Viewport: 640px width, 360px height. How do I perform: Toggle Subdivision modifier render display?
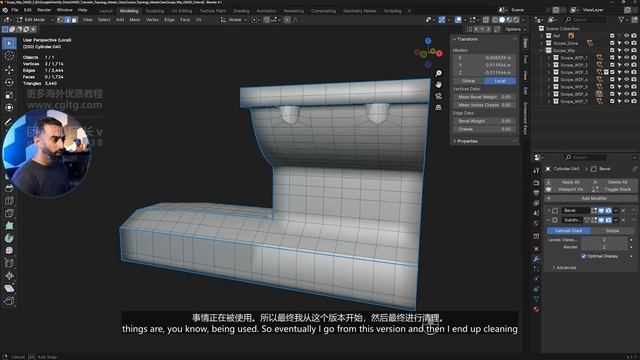click(609, 220)
